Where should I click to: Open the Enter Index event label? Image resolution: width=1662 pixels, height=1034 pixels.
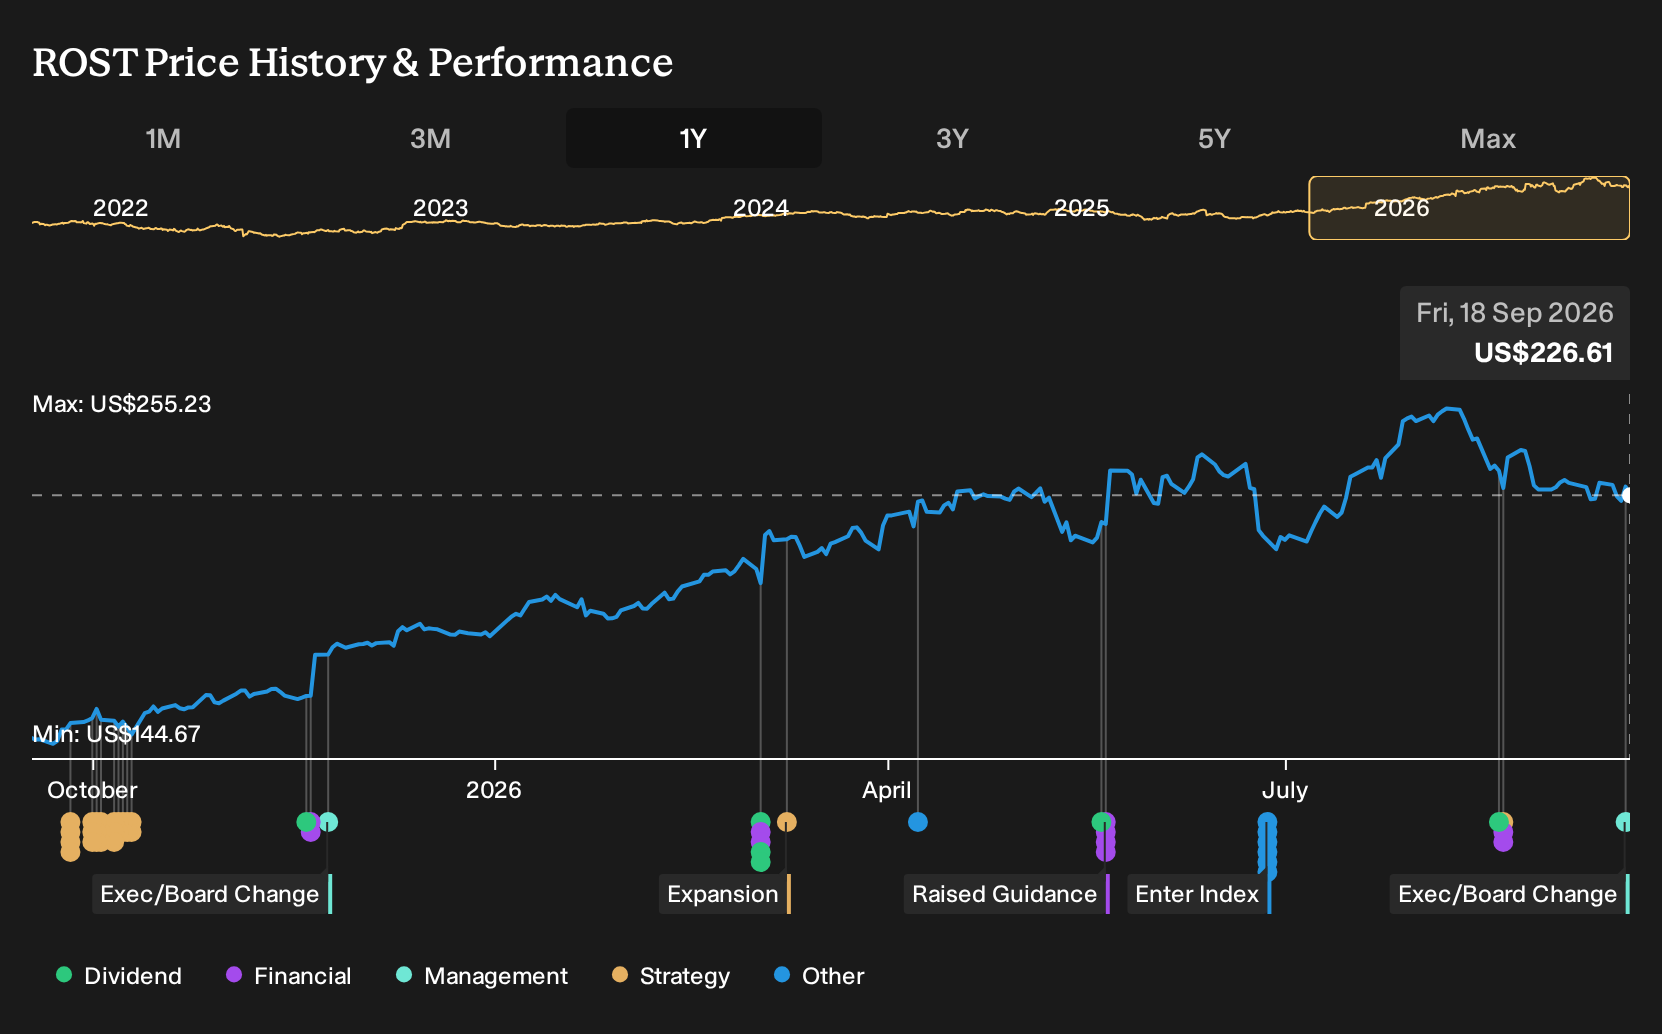[x=1199, y=894]
